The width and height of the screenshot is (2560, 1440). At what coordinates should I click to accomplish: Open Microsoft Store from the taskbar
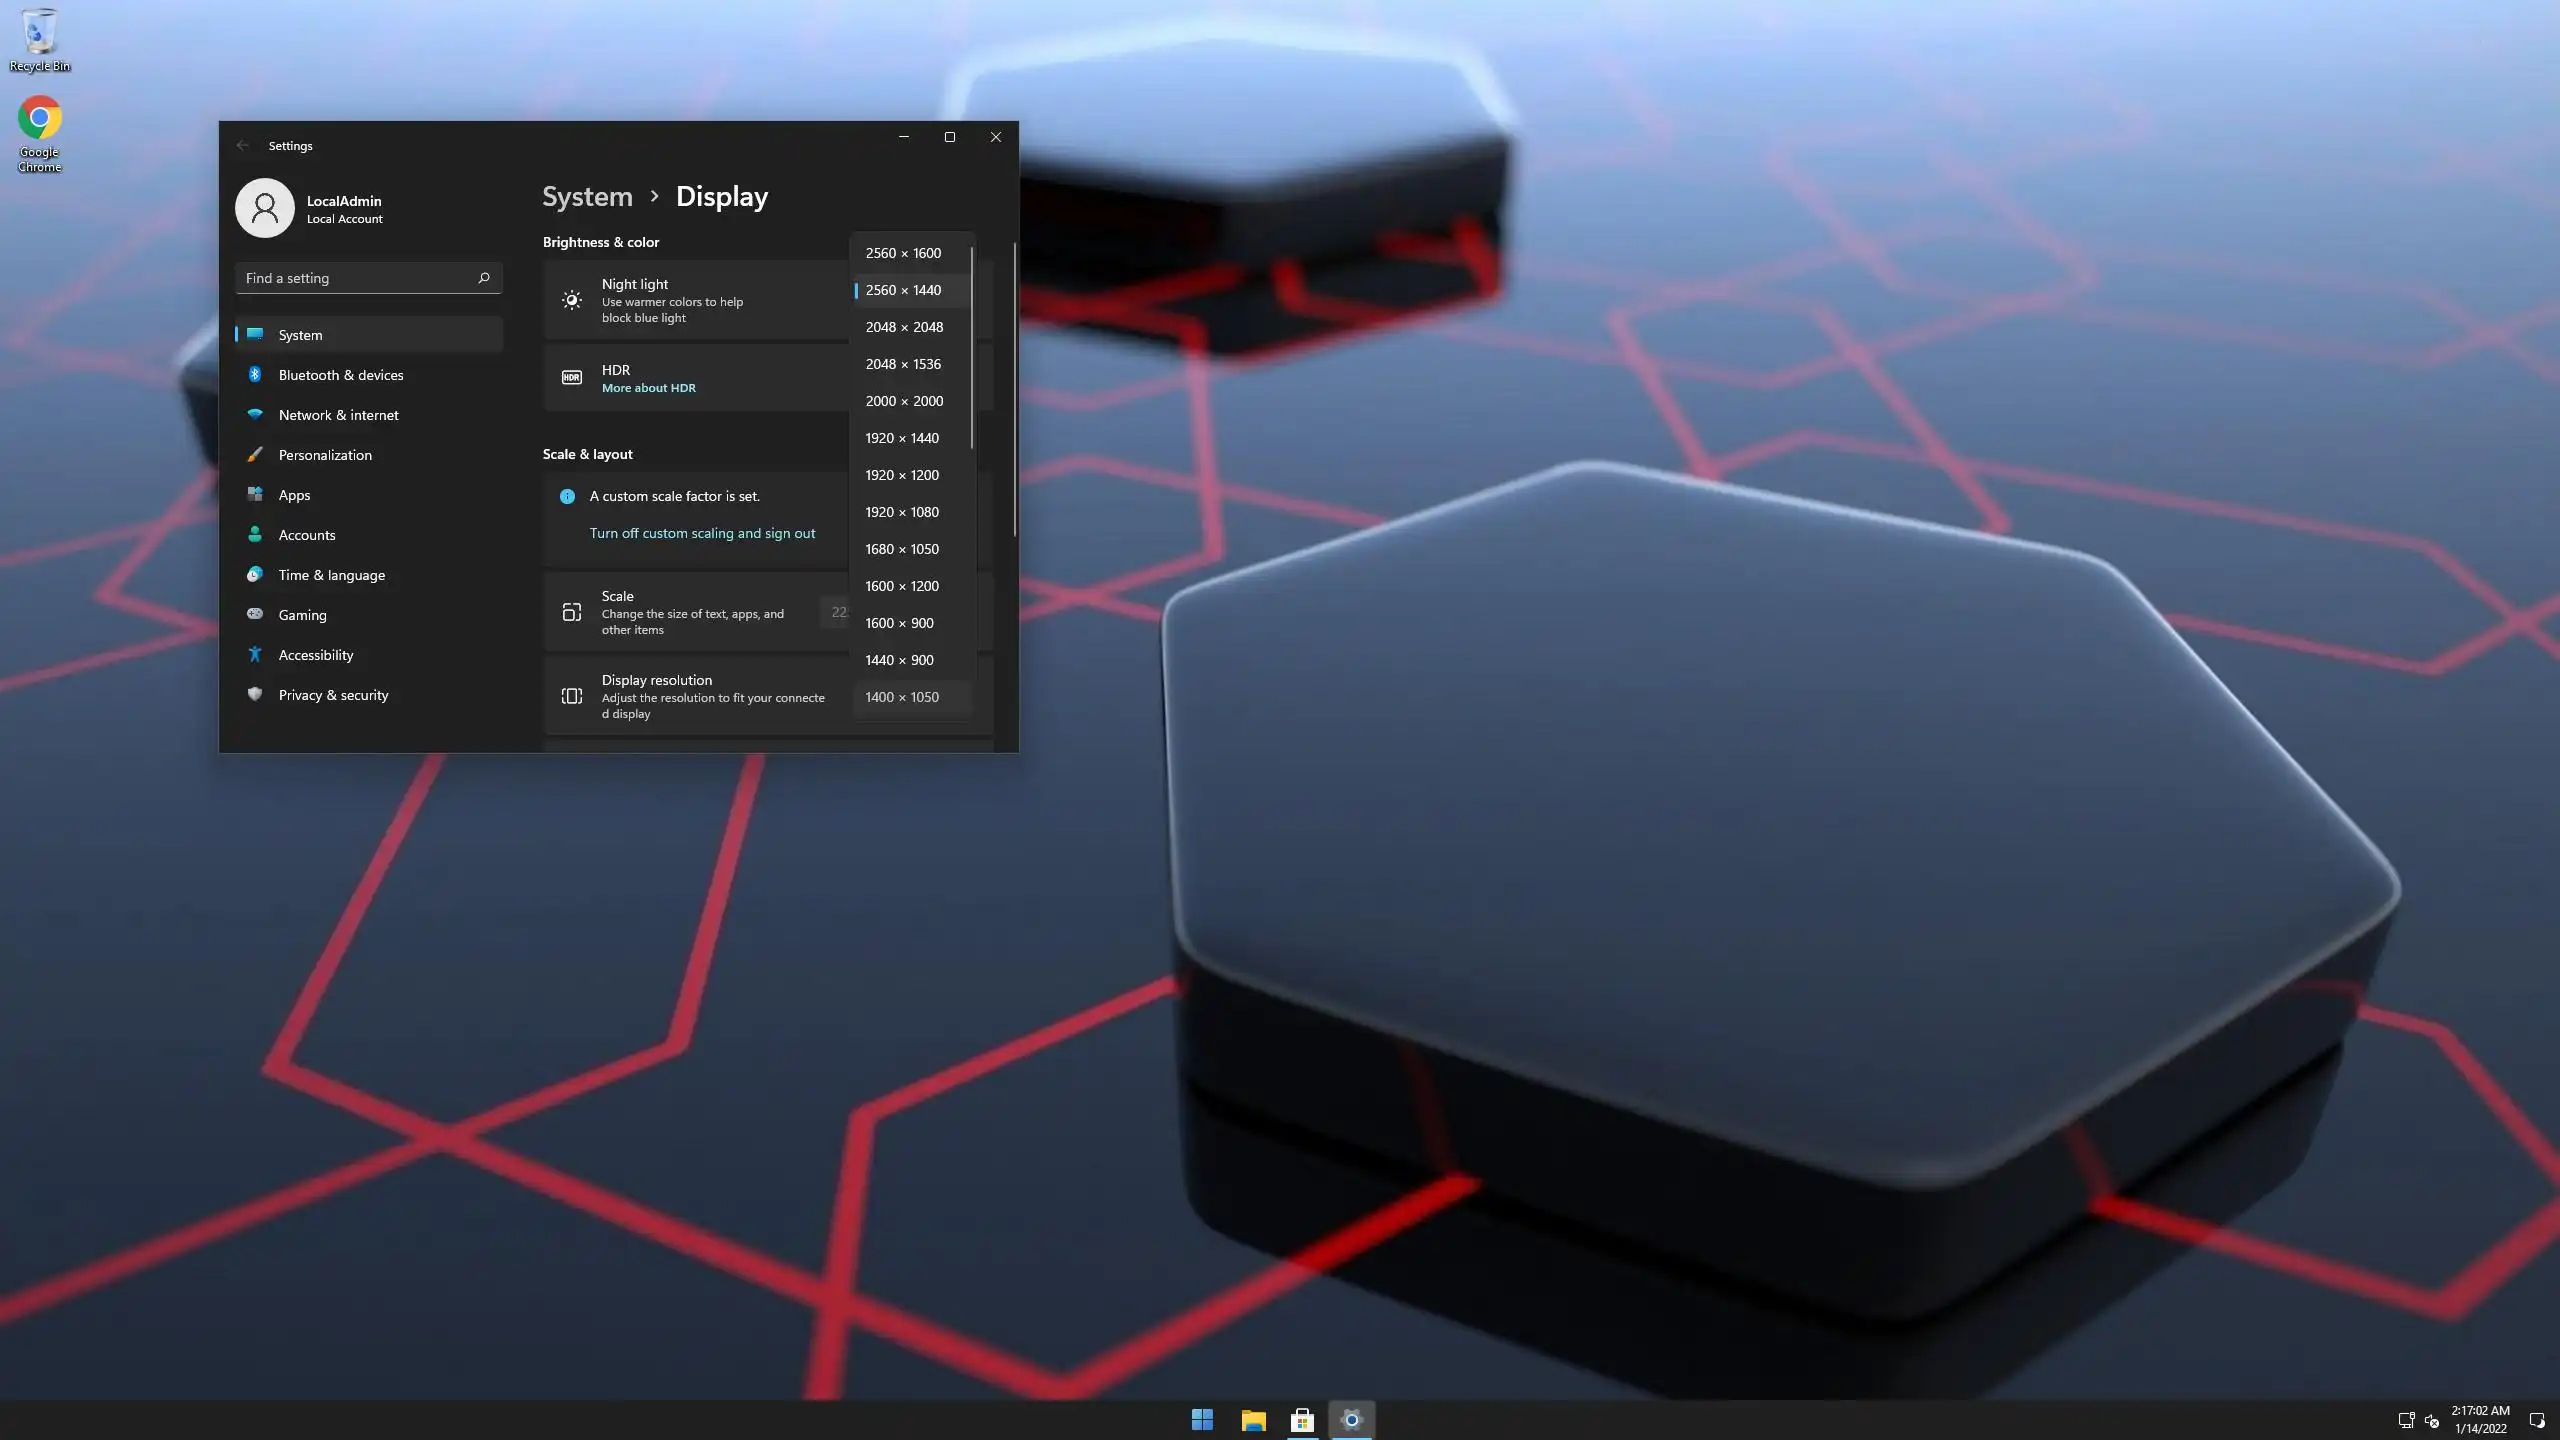click(1302, 1419)
